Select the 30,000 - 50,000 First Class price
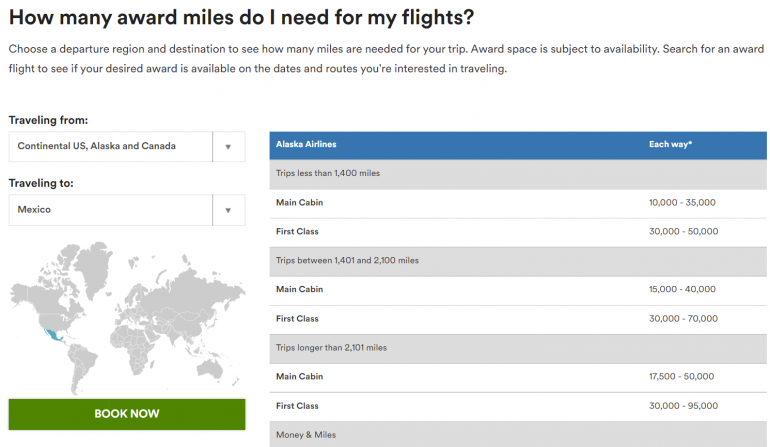 [682, 232]
